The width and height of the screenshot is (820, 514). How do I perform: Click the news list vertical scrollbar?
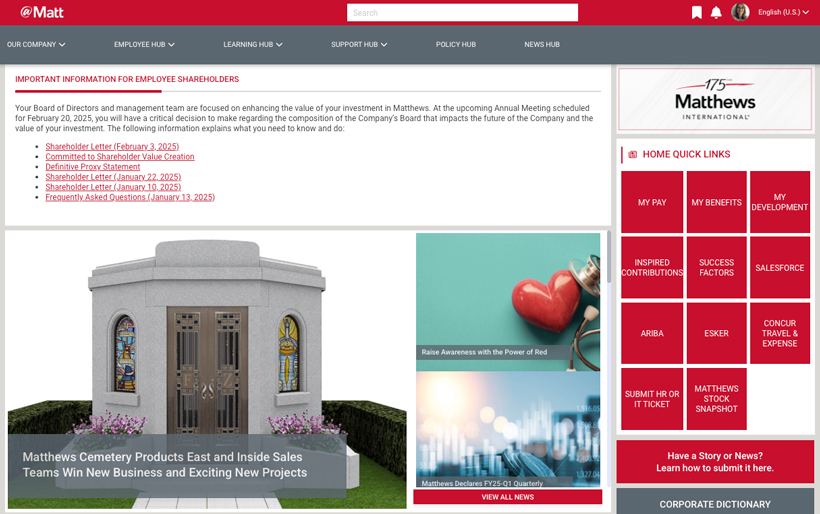pyautogui.click(x=608, y=258)
